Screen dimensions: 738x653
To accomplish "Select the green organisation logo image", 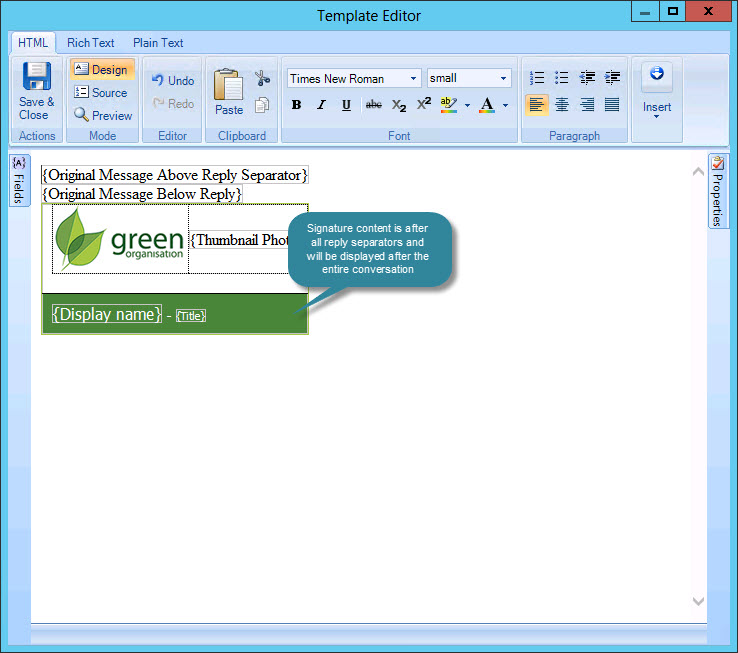I will (x=120, y=239).
